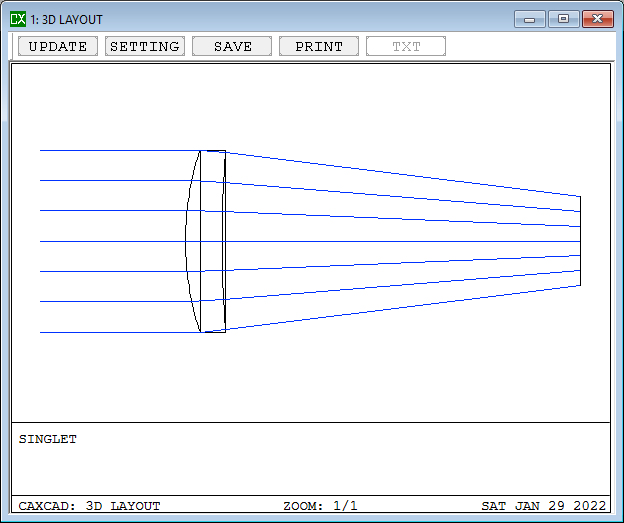
Task: Click the SINGLET title text
Action: (x=48, y=439)
